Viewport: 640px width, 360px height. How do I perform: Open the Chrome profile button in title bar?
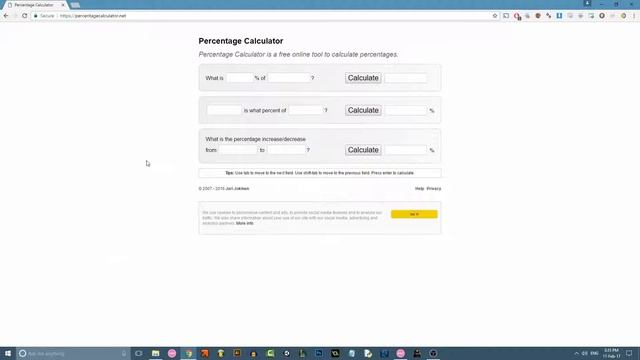pyautogui.click(x=587, y=4)
